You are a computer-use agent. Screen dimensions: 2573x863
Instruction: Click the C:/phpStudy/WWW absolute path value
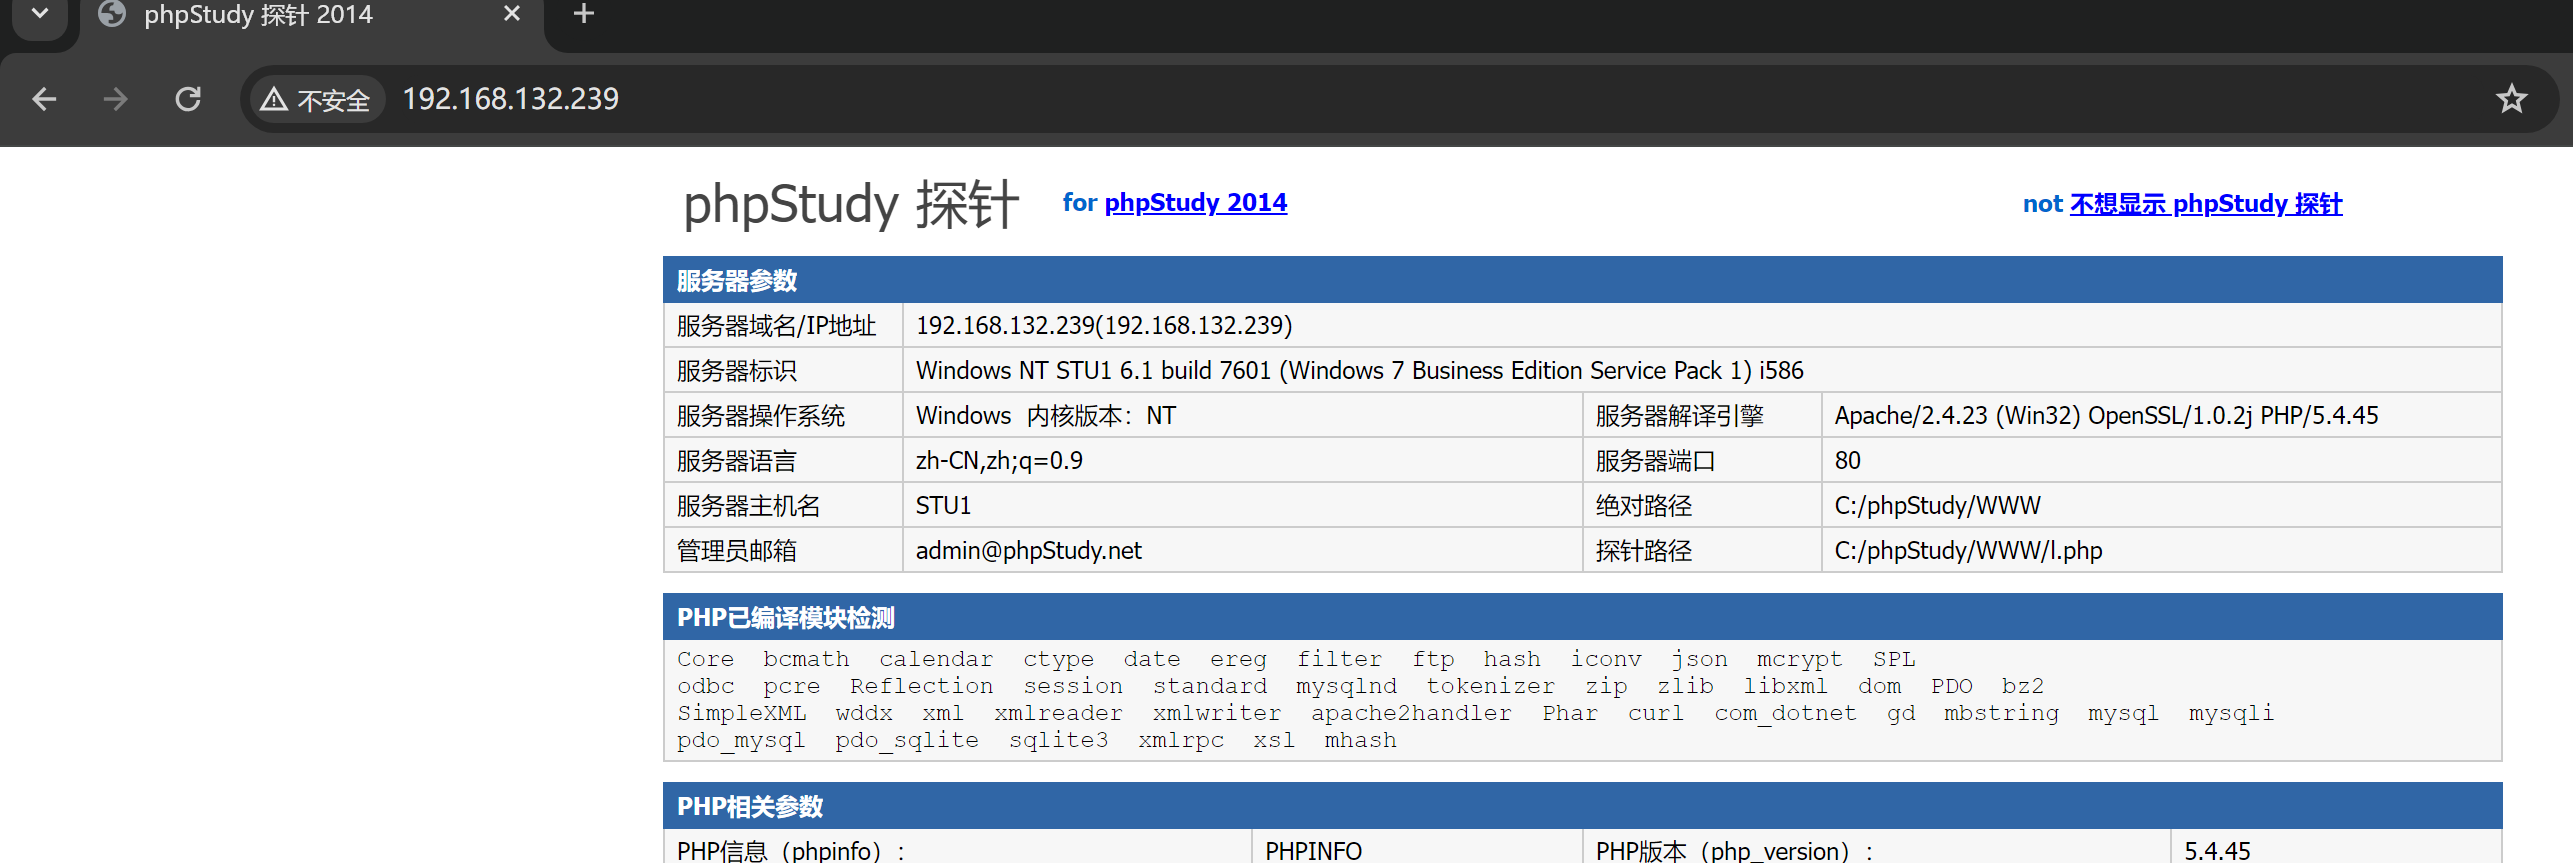pyautogui.click(x=1937, y=506)
